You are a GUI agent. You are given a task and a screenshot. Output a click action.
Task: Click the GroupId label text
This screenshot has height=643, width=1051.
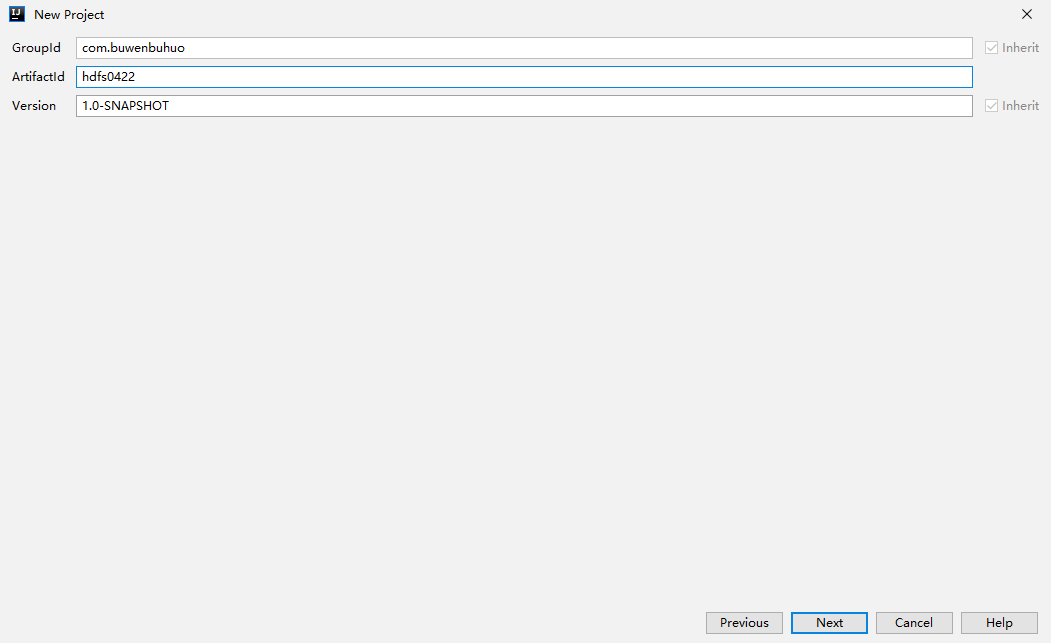tap(36, 48)
